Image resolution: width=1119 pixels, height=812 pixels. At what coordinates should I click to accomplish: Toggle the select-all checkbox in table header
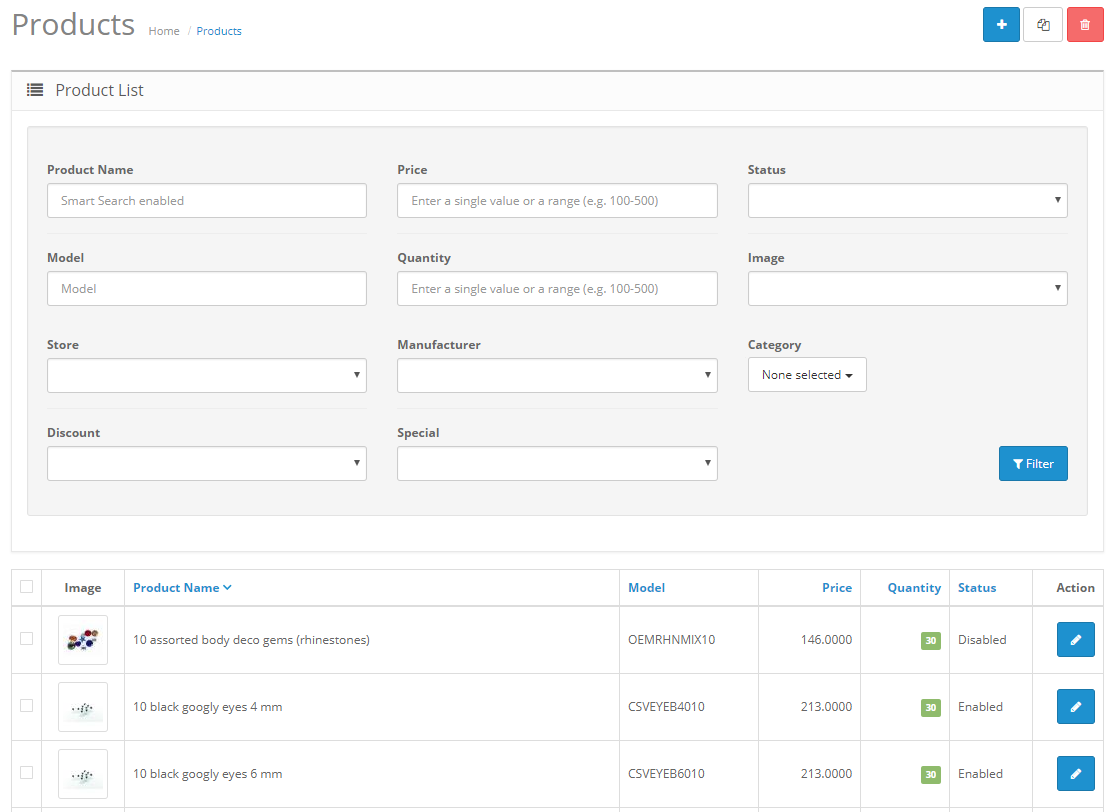pos(26,587)
